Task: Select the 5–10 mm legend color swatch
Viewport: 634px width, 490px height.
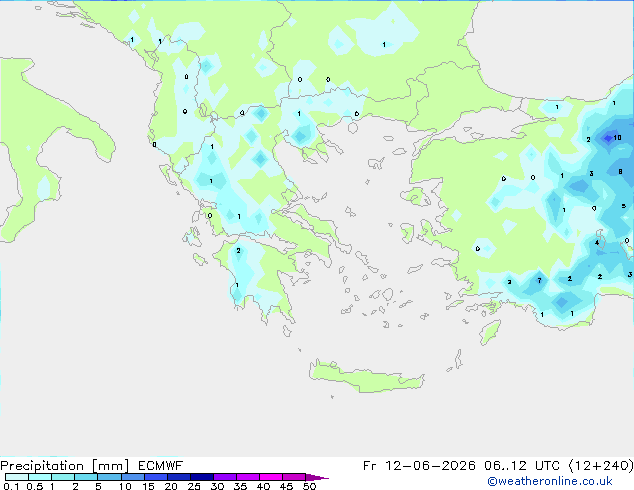Action: pos(109,477)
